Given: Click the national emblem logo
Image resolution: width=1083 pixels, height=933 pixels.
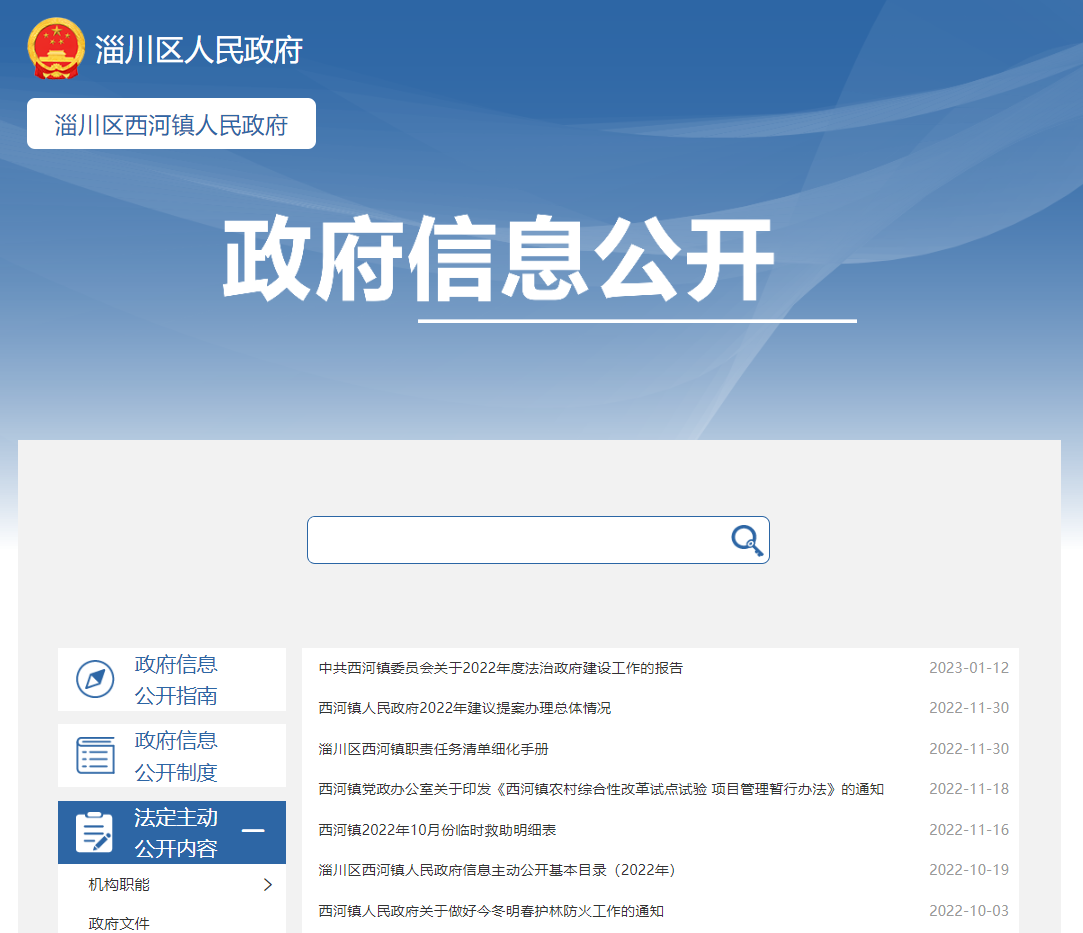Looking at the screenshot, I should point(57,49).
